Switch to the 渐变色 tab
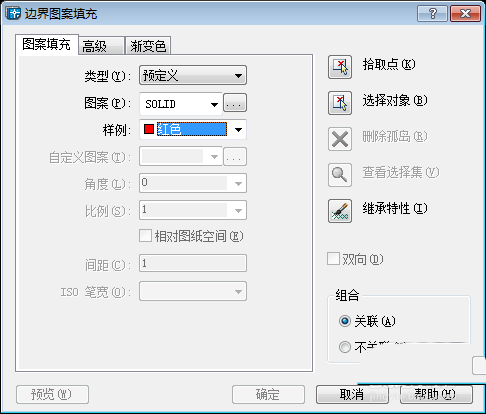Viewport: 486px width, 414px height. coord(148,46)
